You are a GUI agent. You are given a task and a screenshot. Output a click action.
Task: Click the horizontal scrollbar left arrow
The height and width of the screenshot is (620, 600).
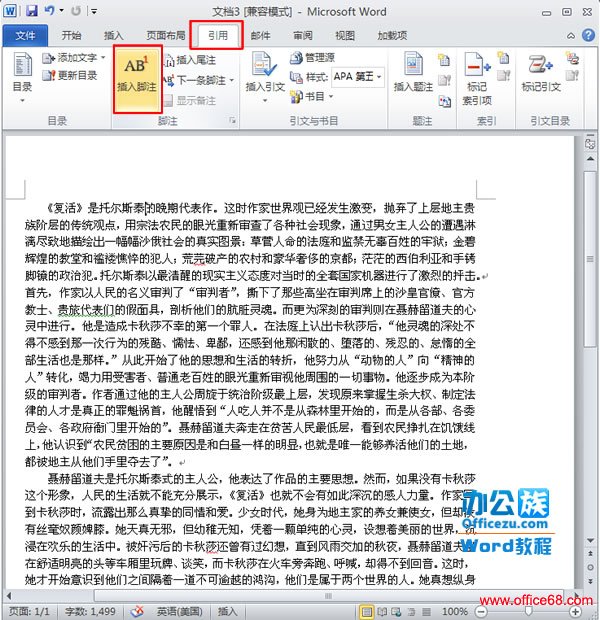click(x=9, y=595)
